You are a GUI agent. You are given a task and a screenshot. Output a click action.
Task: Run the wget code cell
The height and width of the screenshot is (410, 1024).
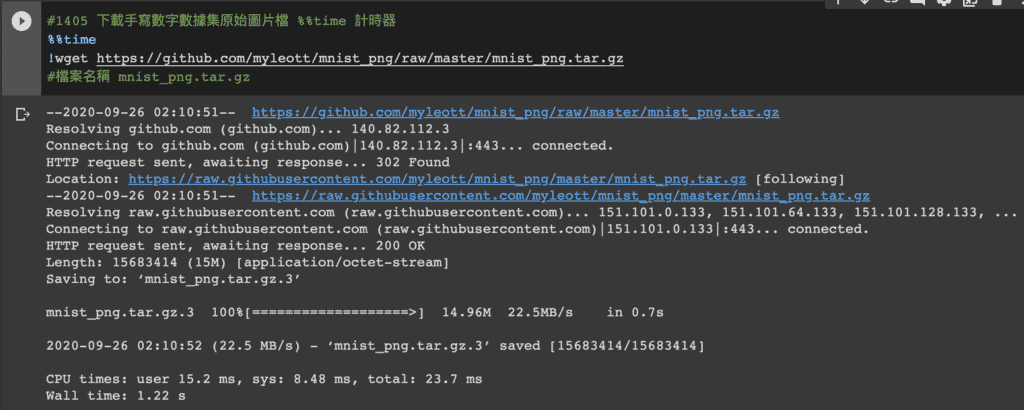[x=21, y=22]
